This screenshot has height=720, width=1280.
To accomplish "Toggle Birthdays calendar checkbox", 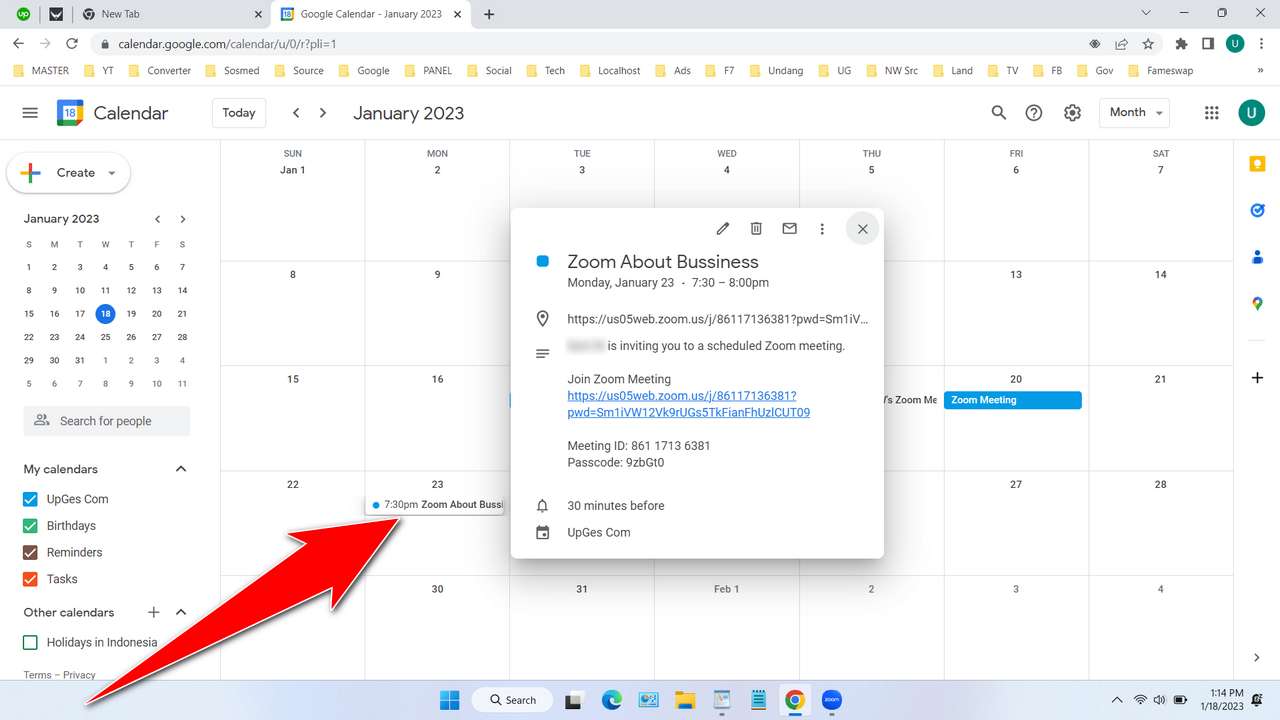I will coord(30,526).
